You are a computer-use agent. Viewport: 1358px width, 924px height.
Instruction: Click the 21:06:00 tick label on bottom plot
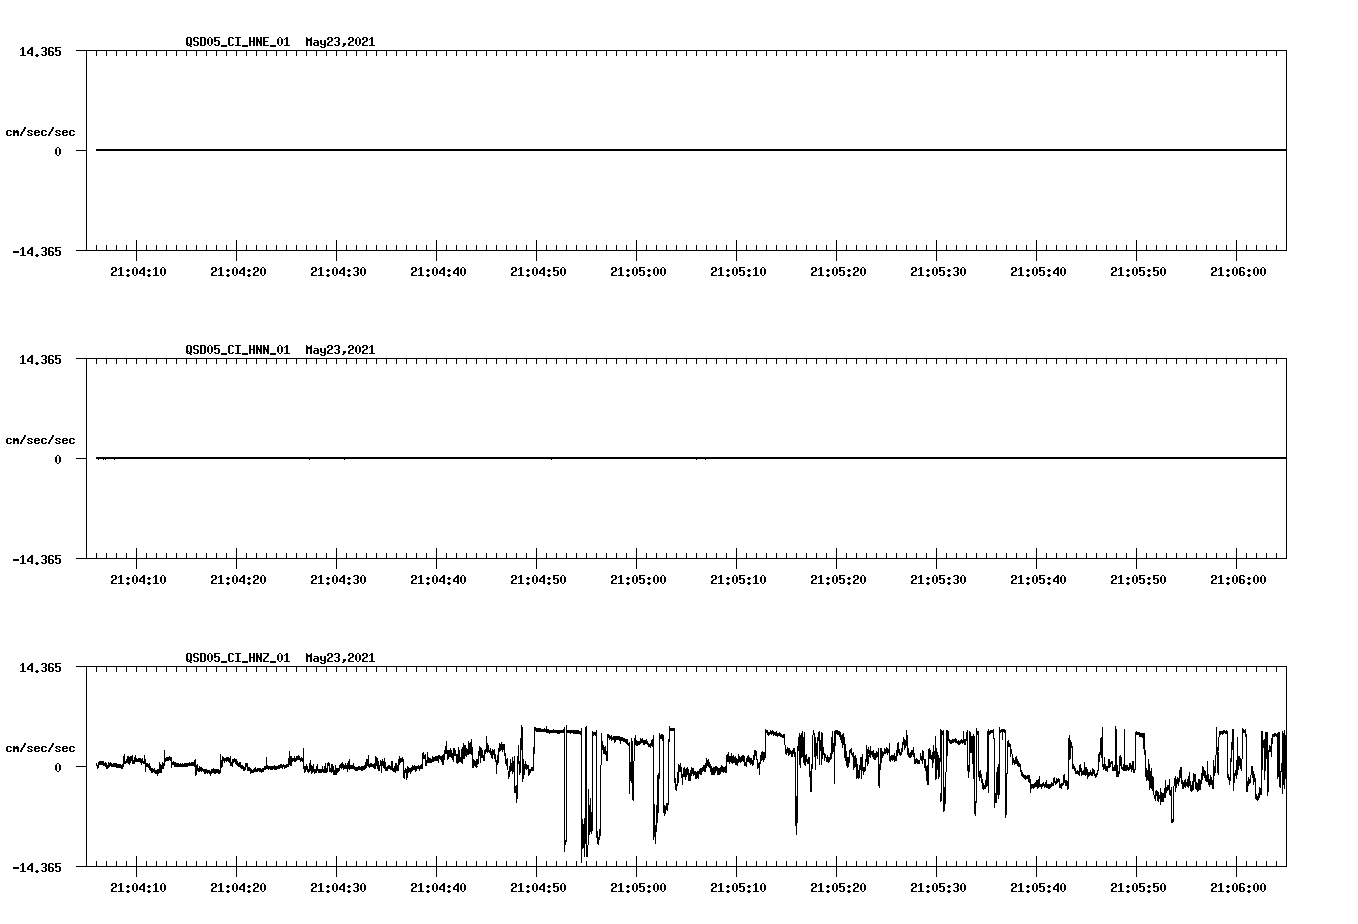1237,886
